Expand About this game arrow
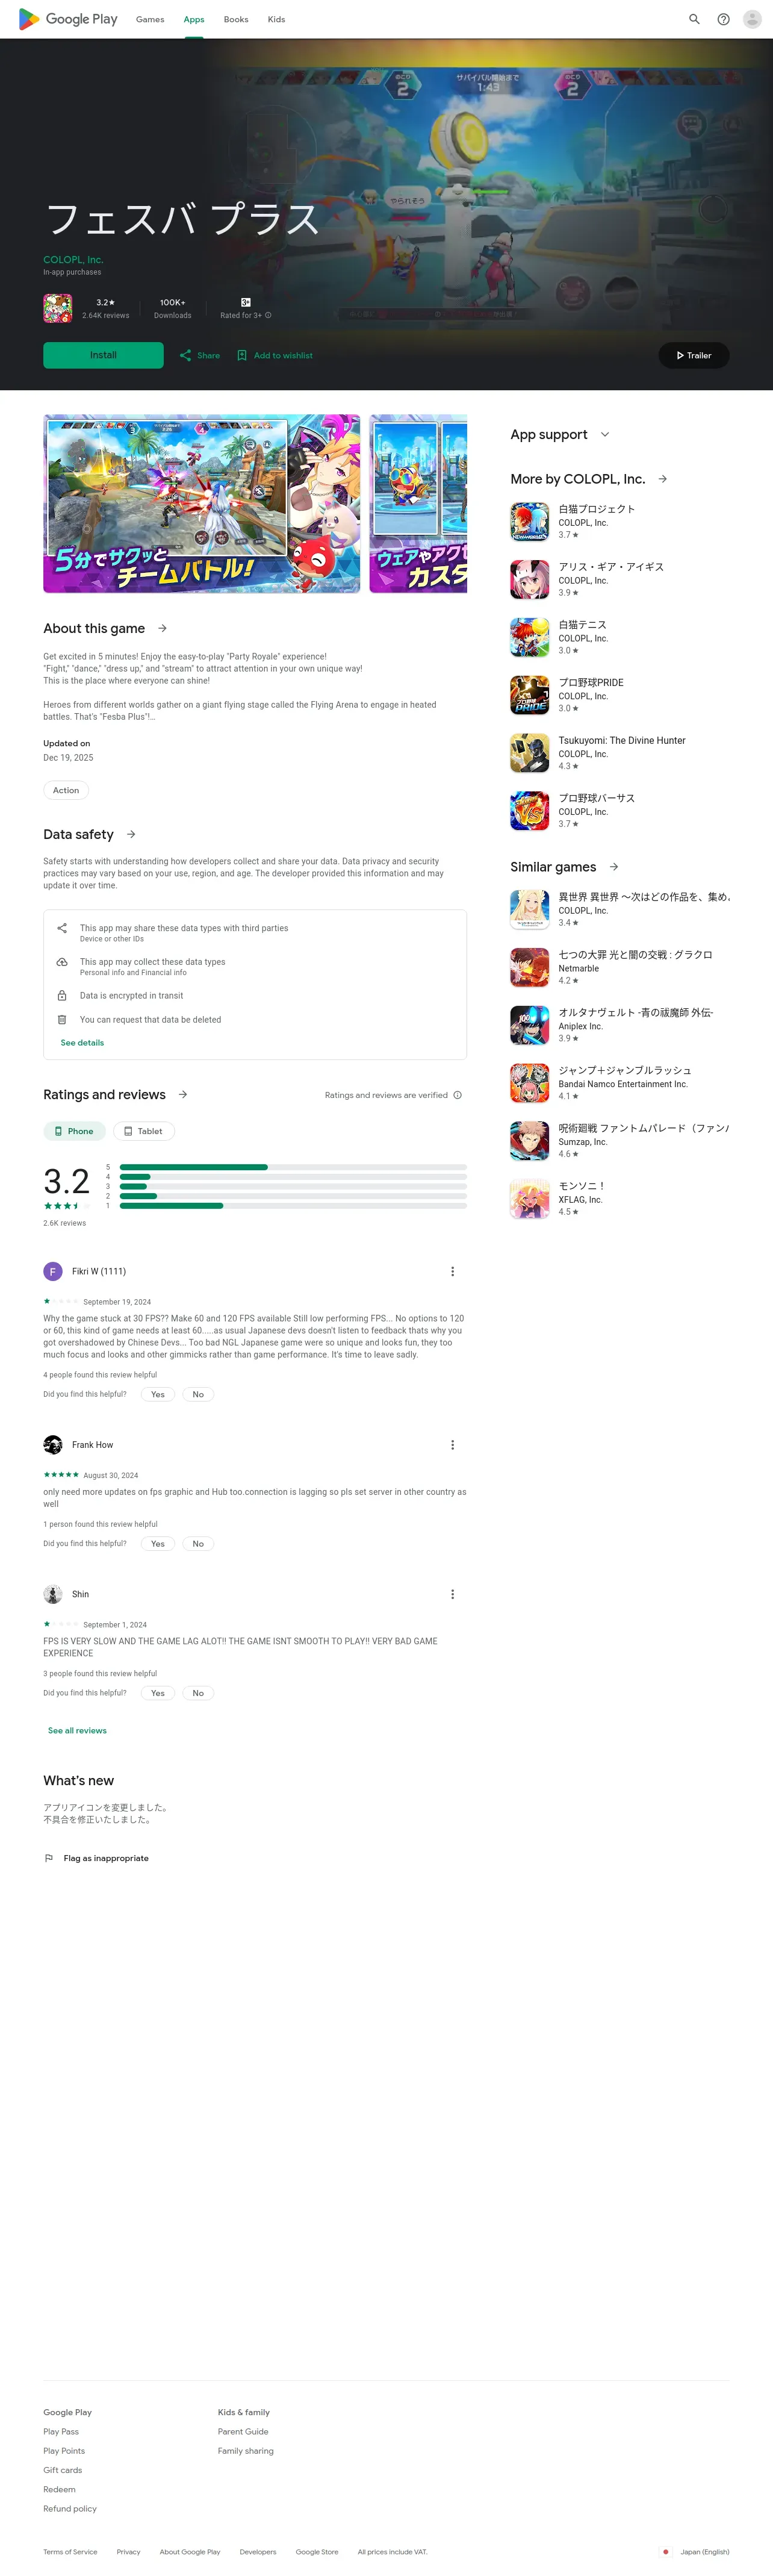This screenshot has width=773, height=2576. [x=162, y=628]
